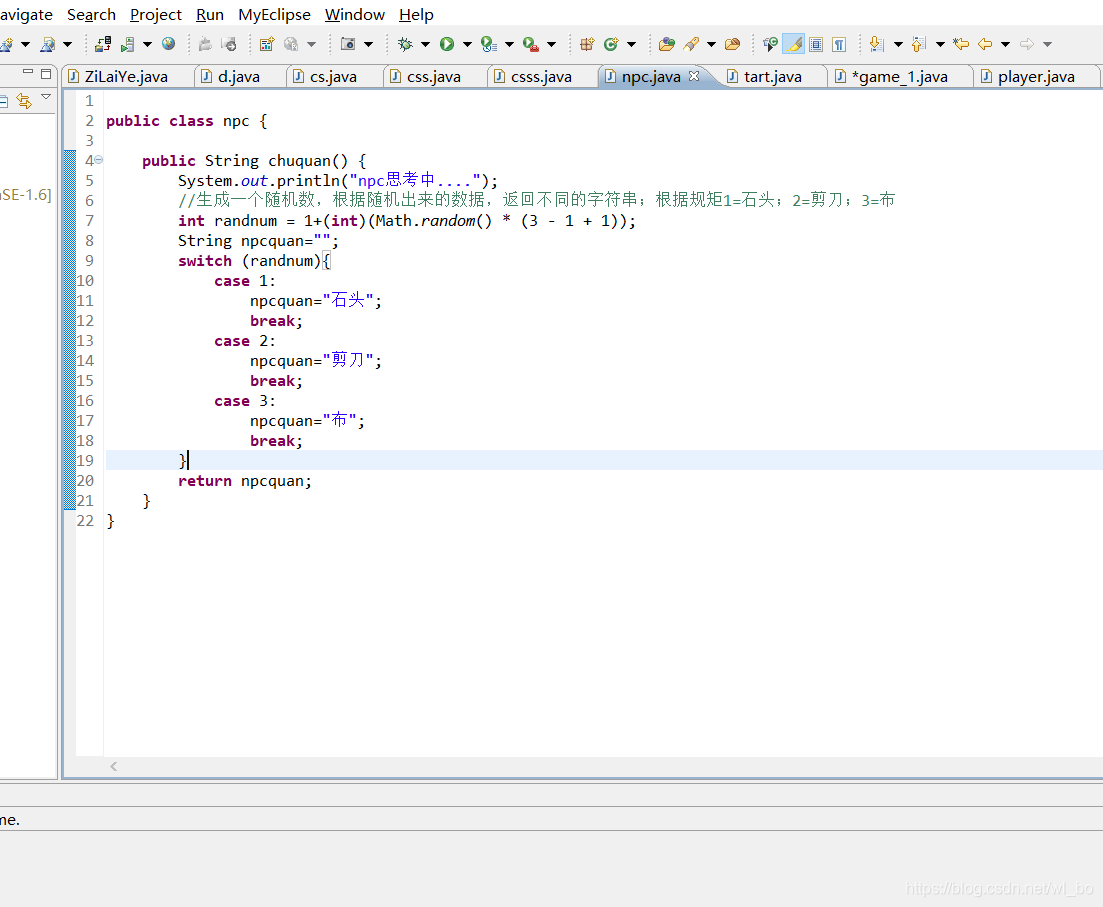The width and height of the screenshot is (1103, 907).
Task: Toggle Show Whitespace Characters pilcrow icon
Action: click(839, 44)
